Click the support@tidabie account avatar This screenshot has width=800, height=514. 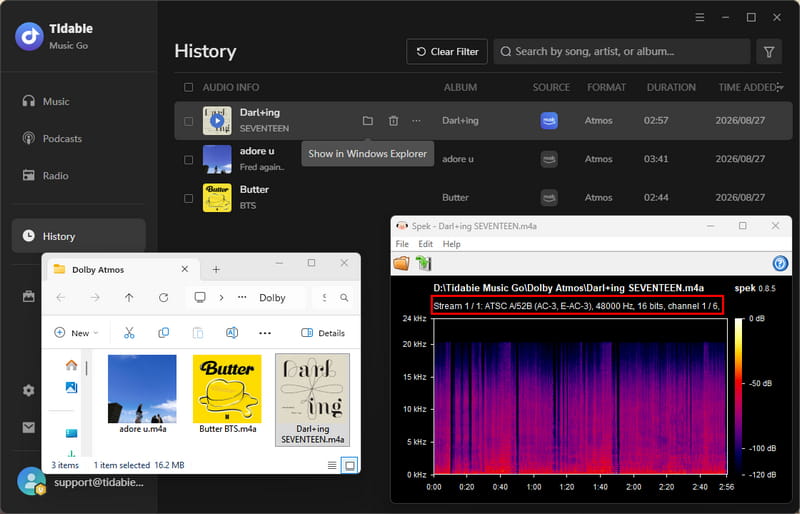click(x=31, y=481)
